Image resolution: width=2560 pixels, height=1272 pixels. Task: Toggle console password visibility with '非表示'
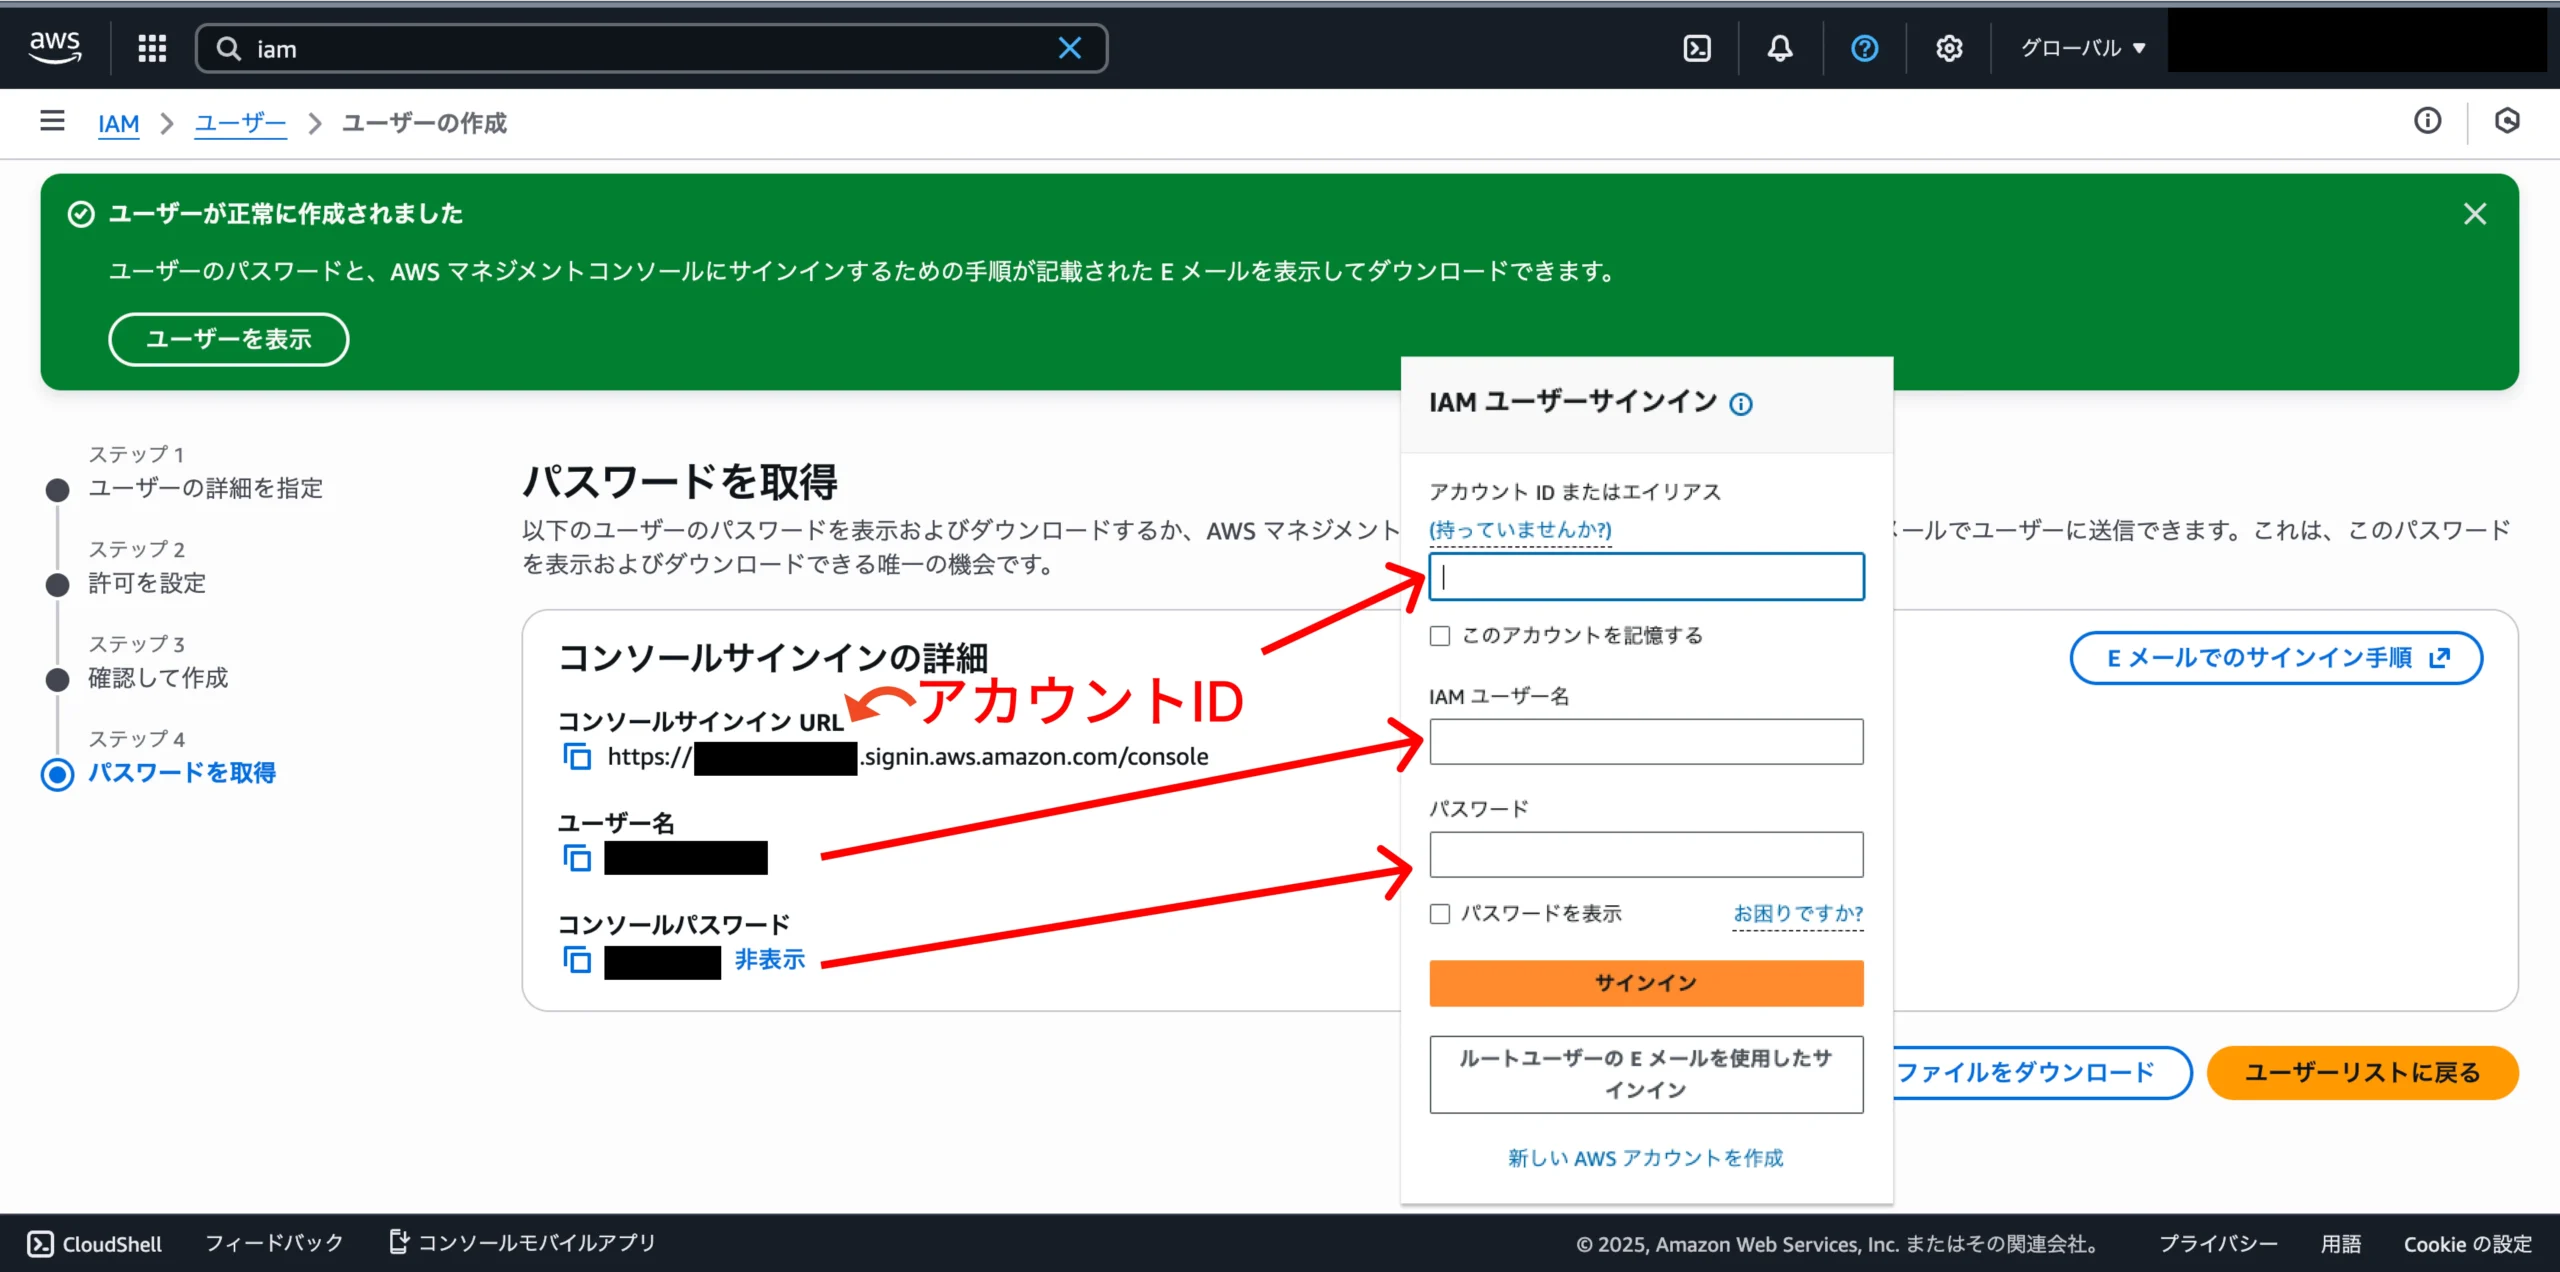(769, 960)
